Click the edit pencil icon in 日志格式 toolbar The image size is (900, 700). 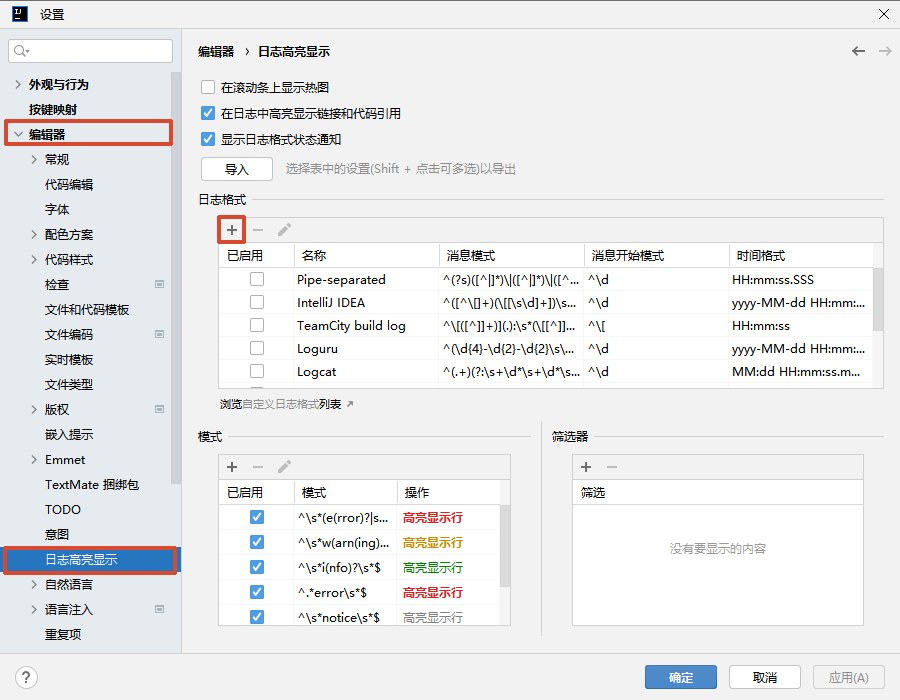click(285, 230)
